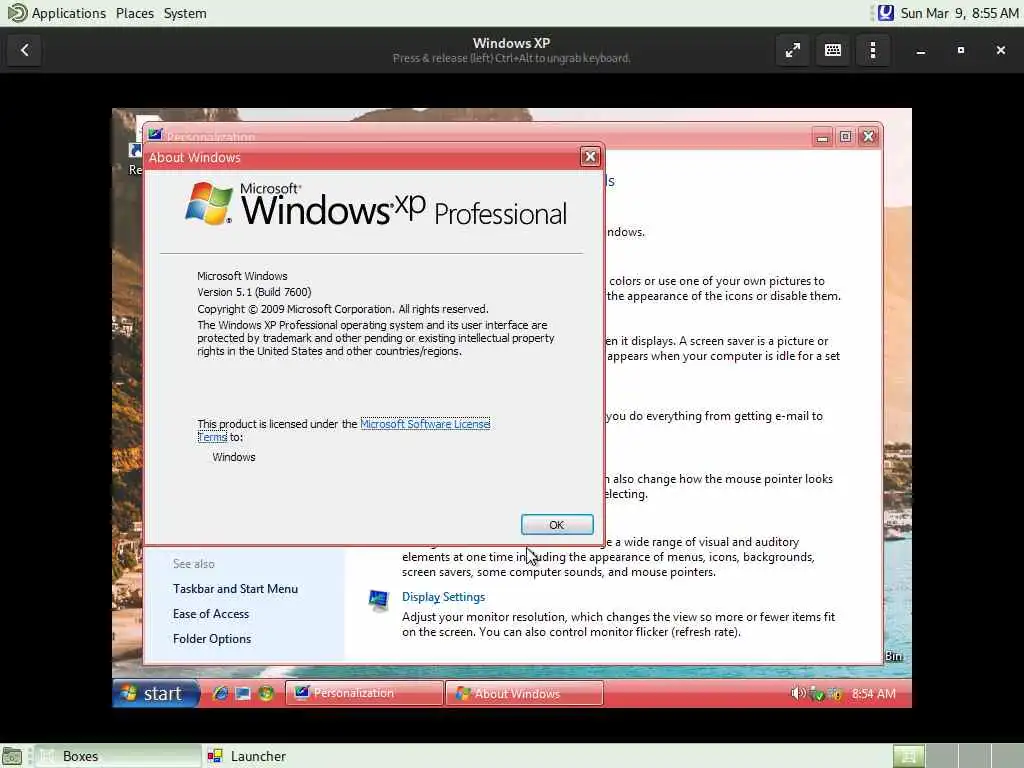Select the Launcher taskbar entry
Viewport: 1024px width, 768px height.
click(x=248, y=756)
